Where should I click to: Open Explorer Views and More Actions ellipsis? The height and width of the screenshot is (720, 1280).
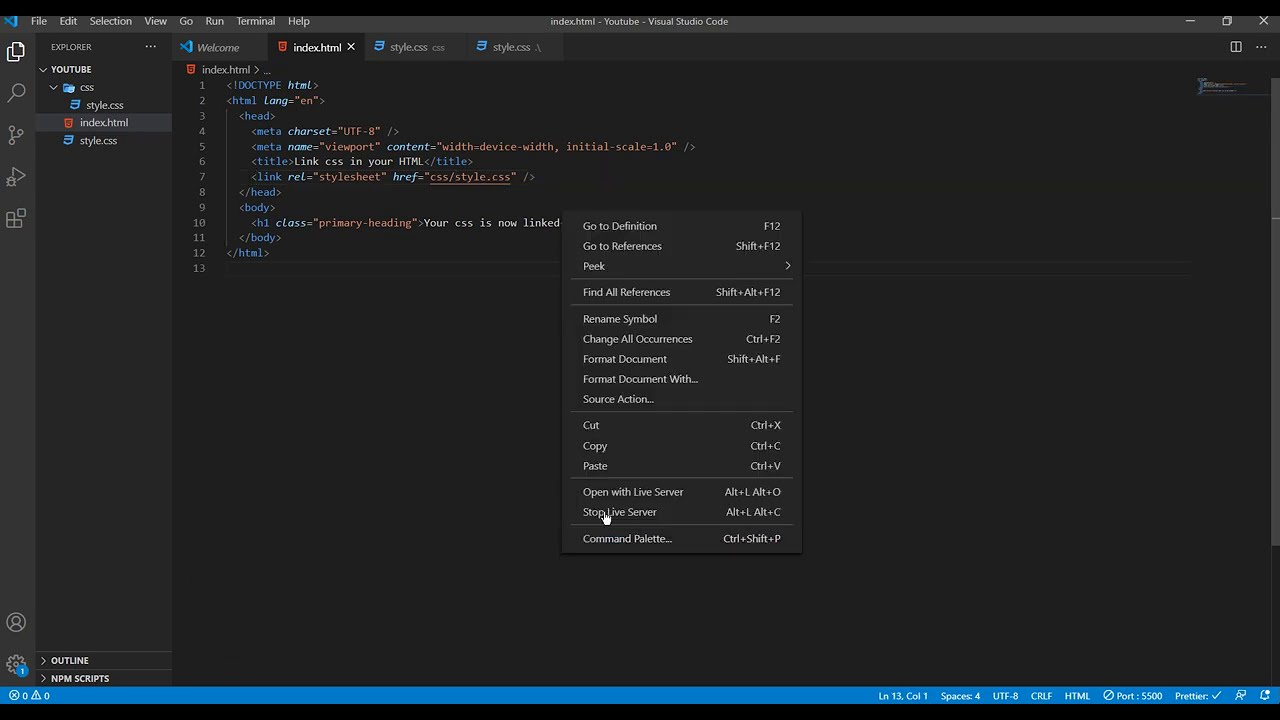151,47
